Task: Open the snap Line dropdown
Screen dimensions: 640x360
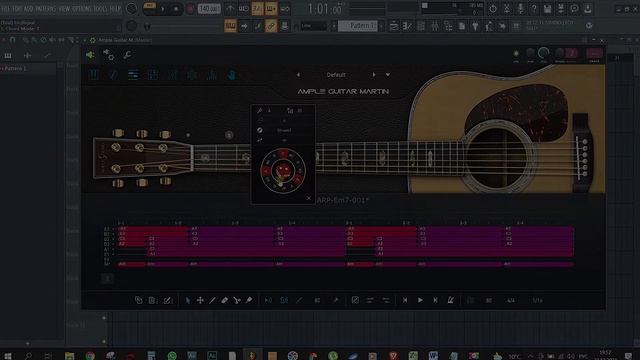Action: pos(313,26)
